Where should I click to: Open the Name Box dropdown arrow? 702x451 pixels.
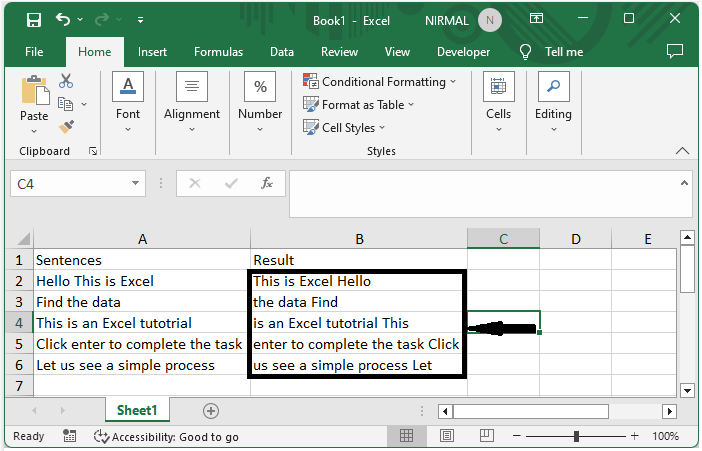coord(135,183)
